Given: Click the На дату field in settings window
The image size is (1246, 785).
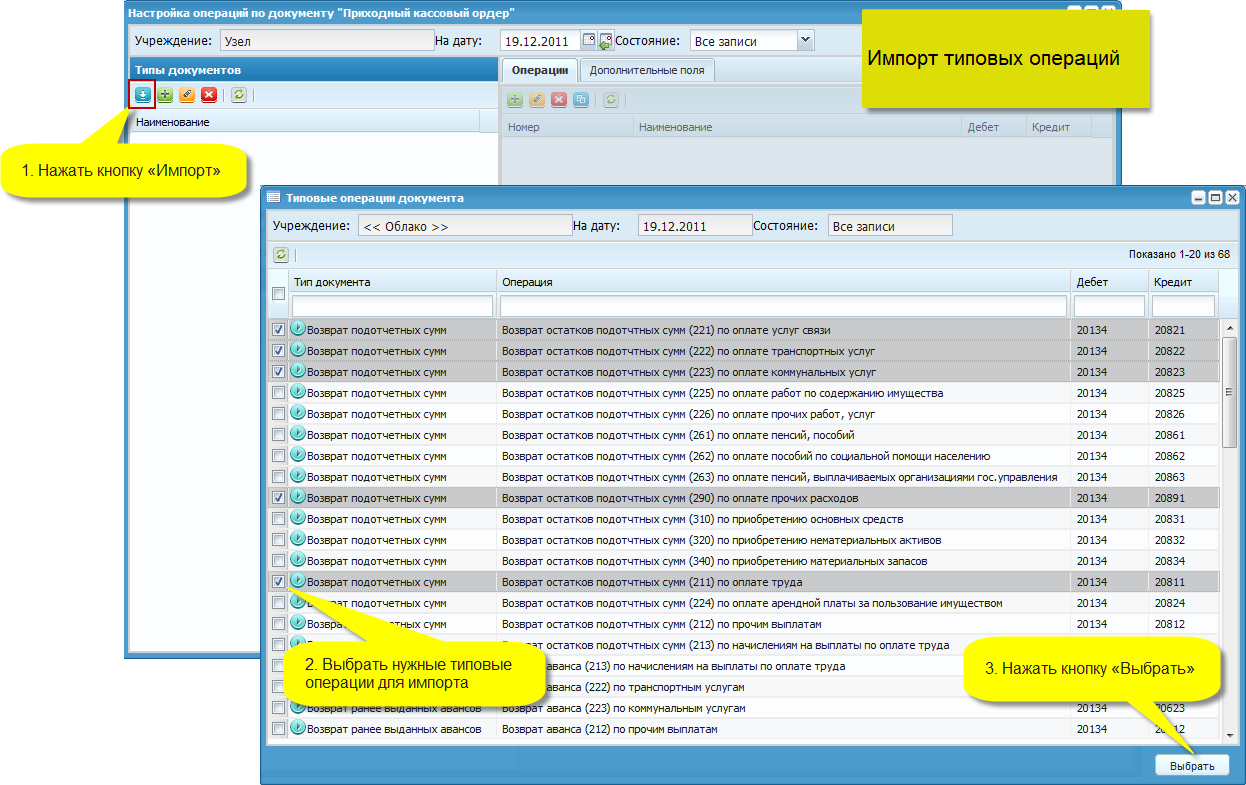Looking at the screenshot, I should tap(539, 41).
